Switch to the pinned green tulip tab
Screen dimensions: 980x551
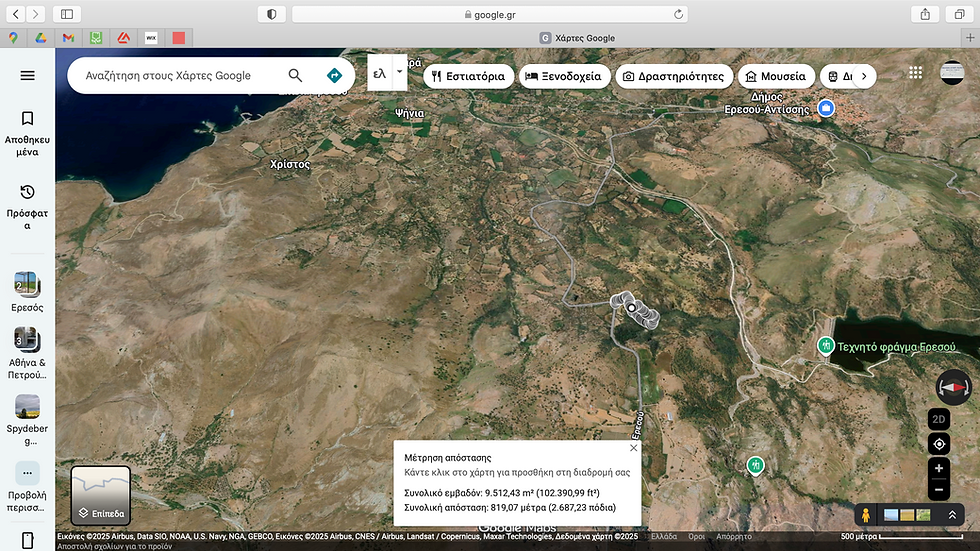[x=96, y=38]
